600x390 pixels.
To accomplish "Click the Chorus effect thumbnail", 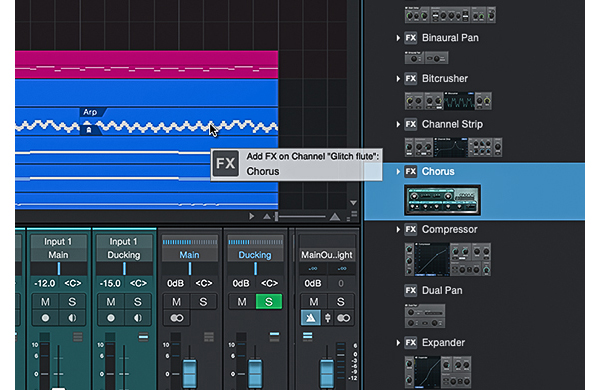I will point(442,200).
